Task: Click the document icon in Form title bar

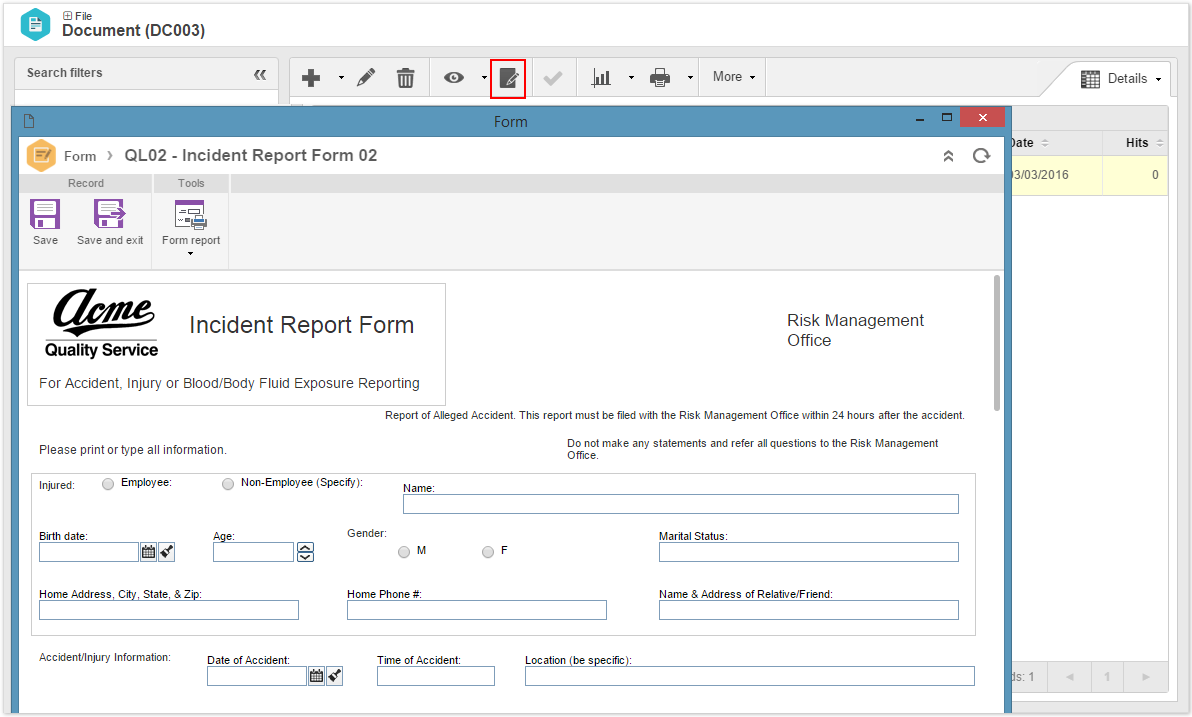Action: coord(29,121)
